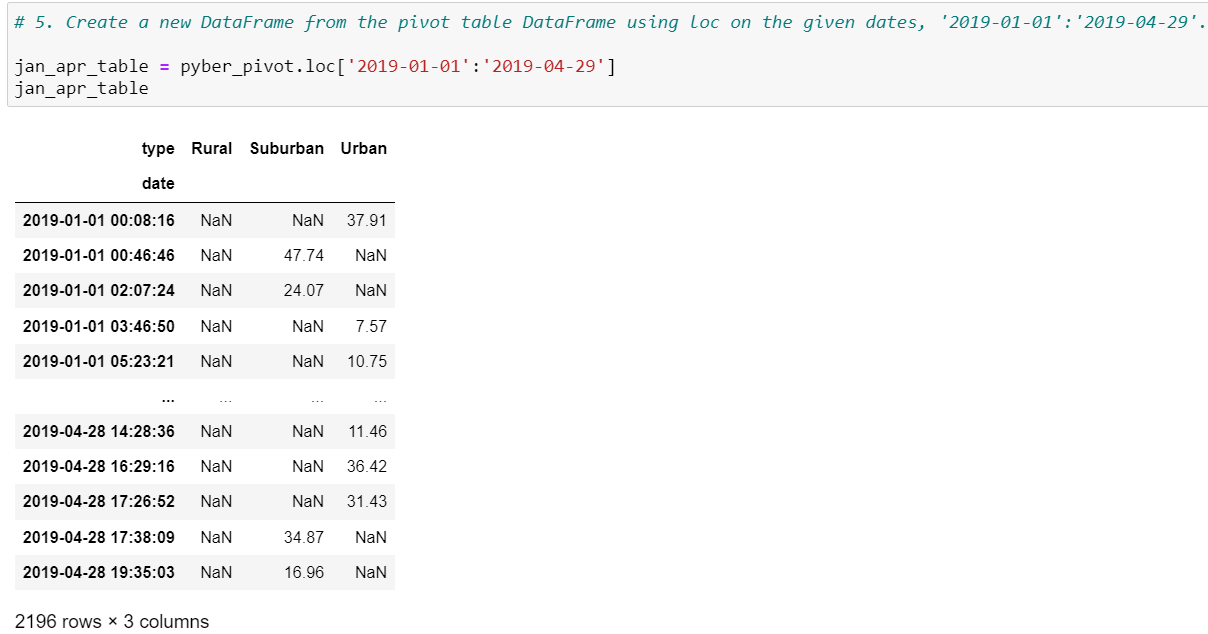Click the Suburban value 47.74
The width and height of the screenshot is (1208, 634).
click(x=304, y=255)
